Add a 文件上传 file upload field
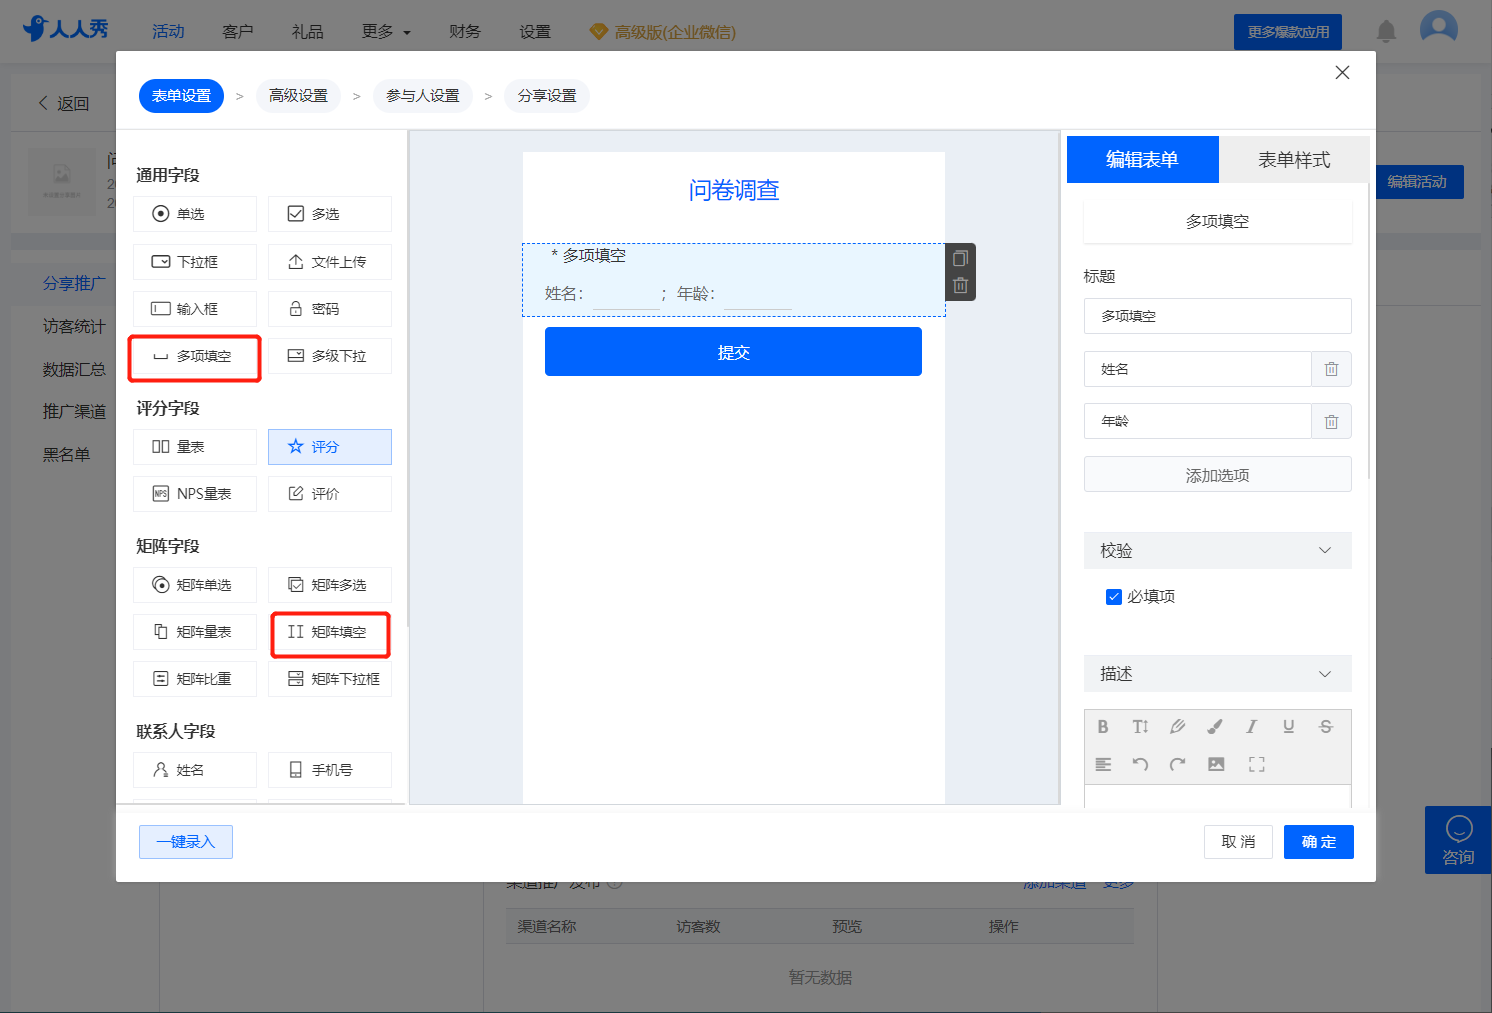The height and width of the screenshot is (1013, 1492). coord(330,262)
